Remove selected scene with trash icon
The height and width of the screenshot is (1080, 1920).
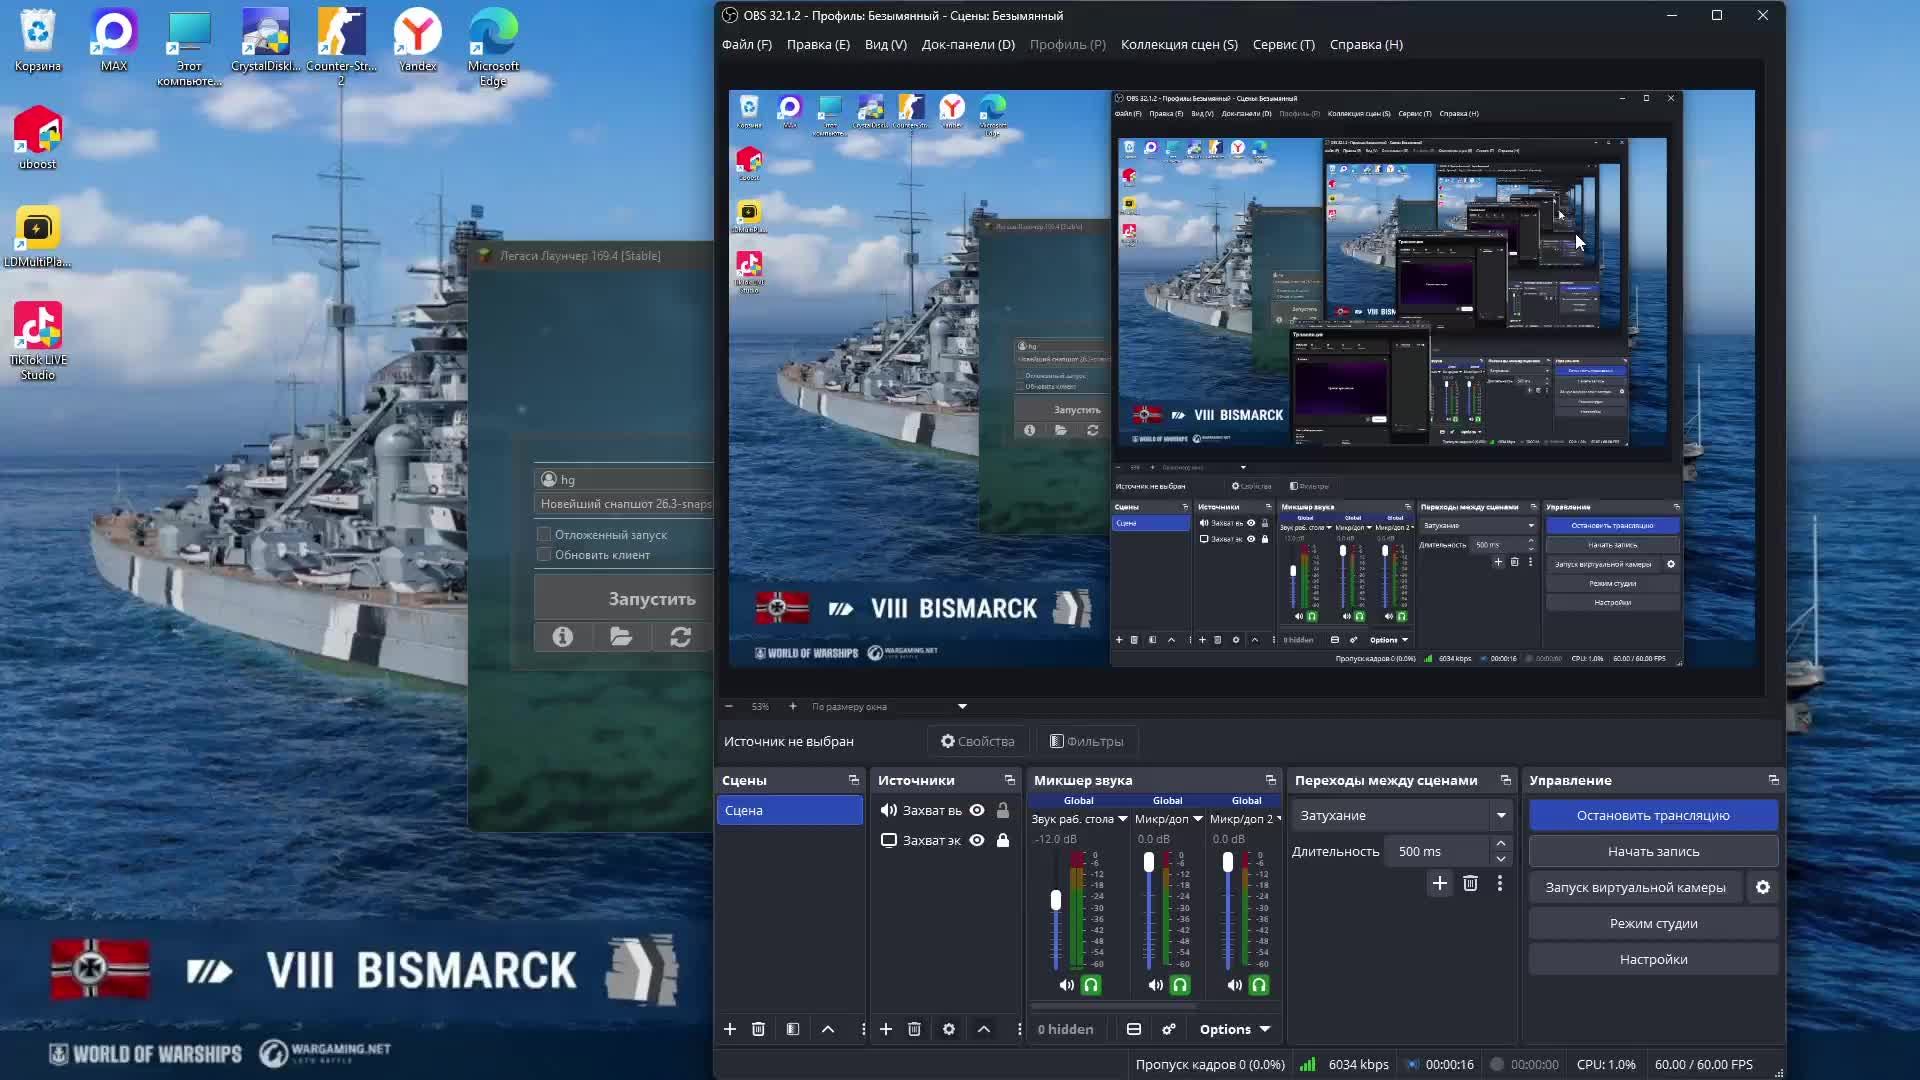click(758, 1029)
